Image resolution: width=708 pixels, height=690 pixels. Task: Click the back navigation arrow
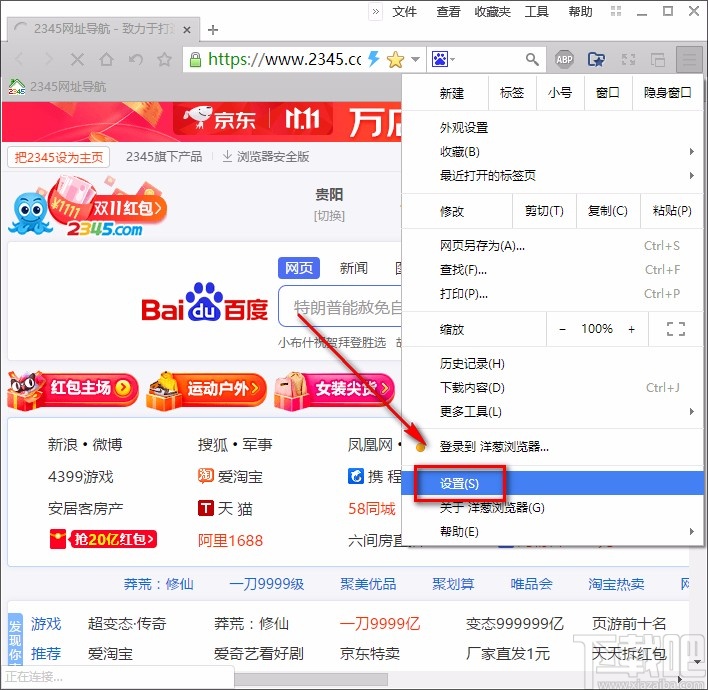(20, 59)
